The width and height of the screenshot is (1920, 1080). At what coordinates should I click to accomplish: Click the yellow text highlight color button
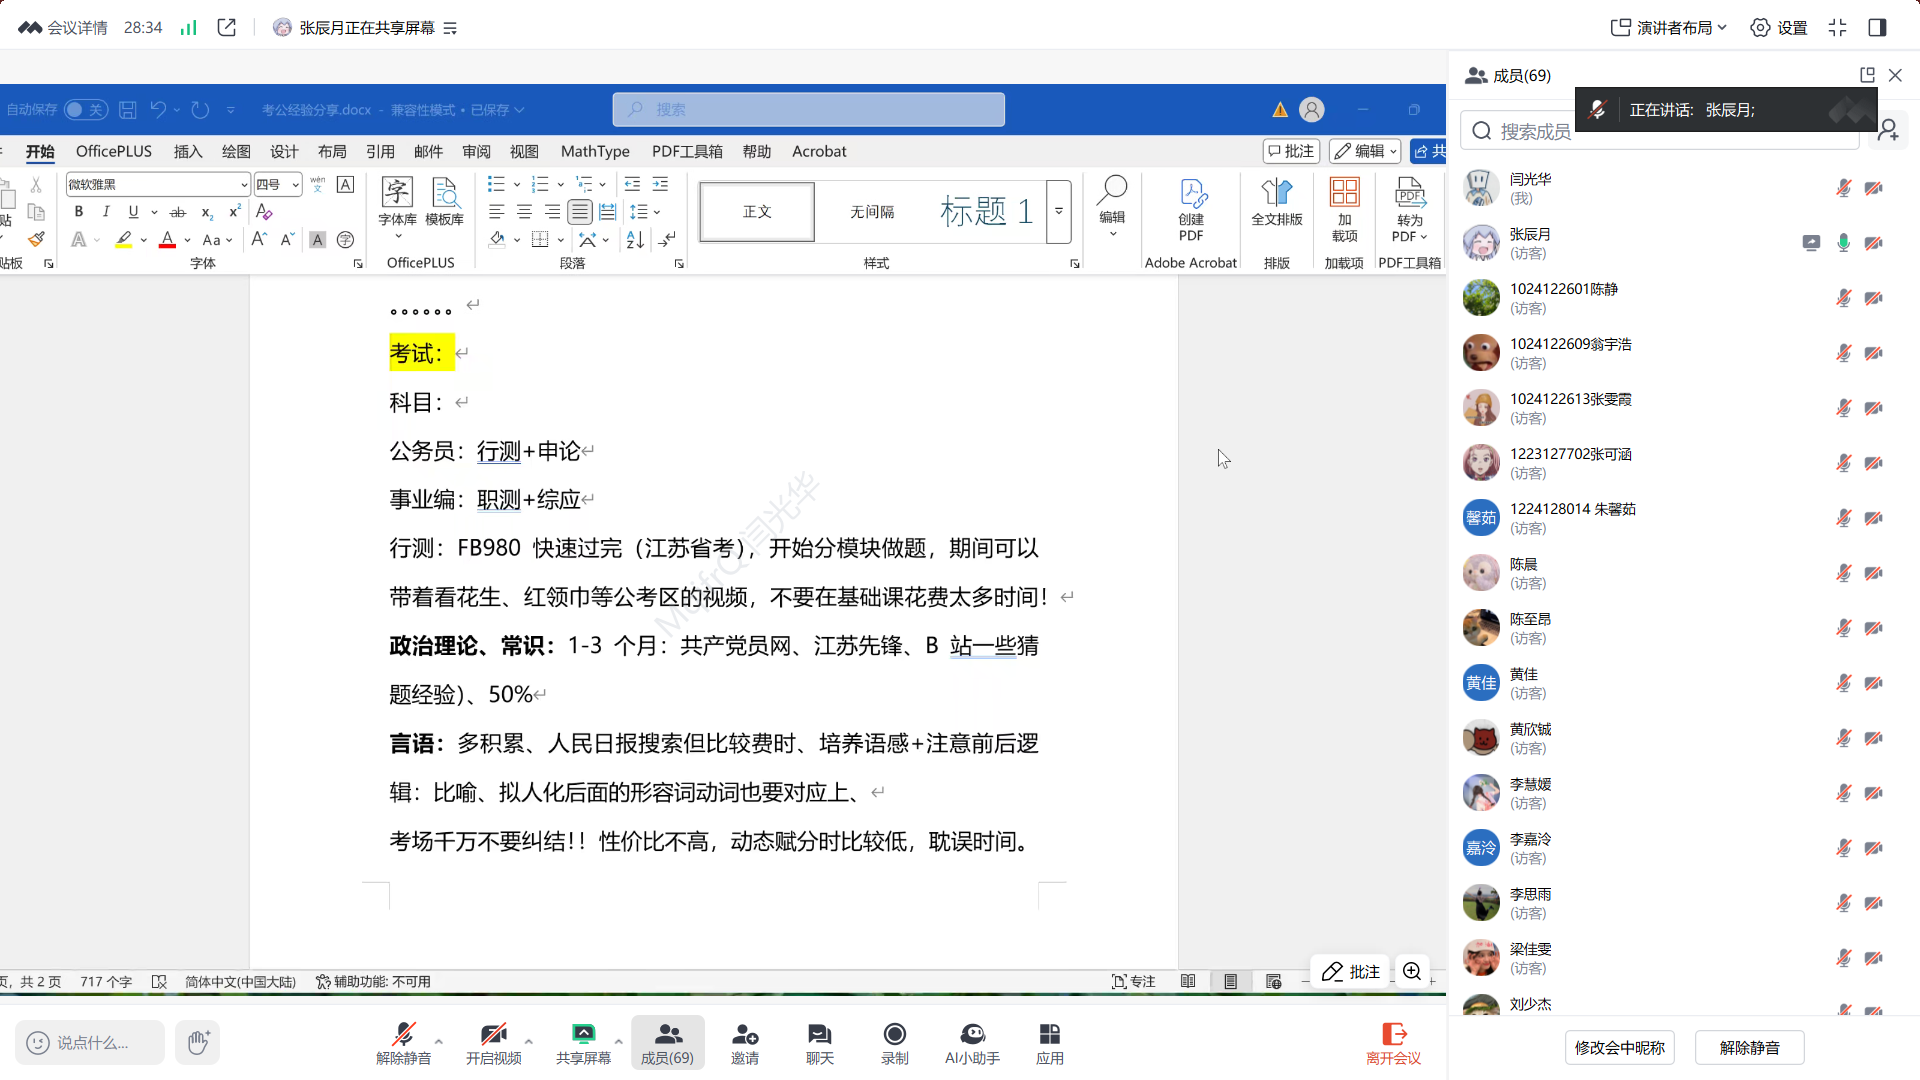coord(123,240)
